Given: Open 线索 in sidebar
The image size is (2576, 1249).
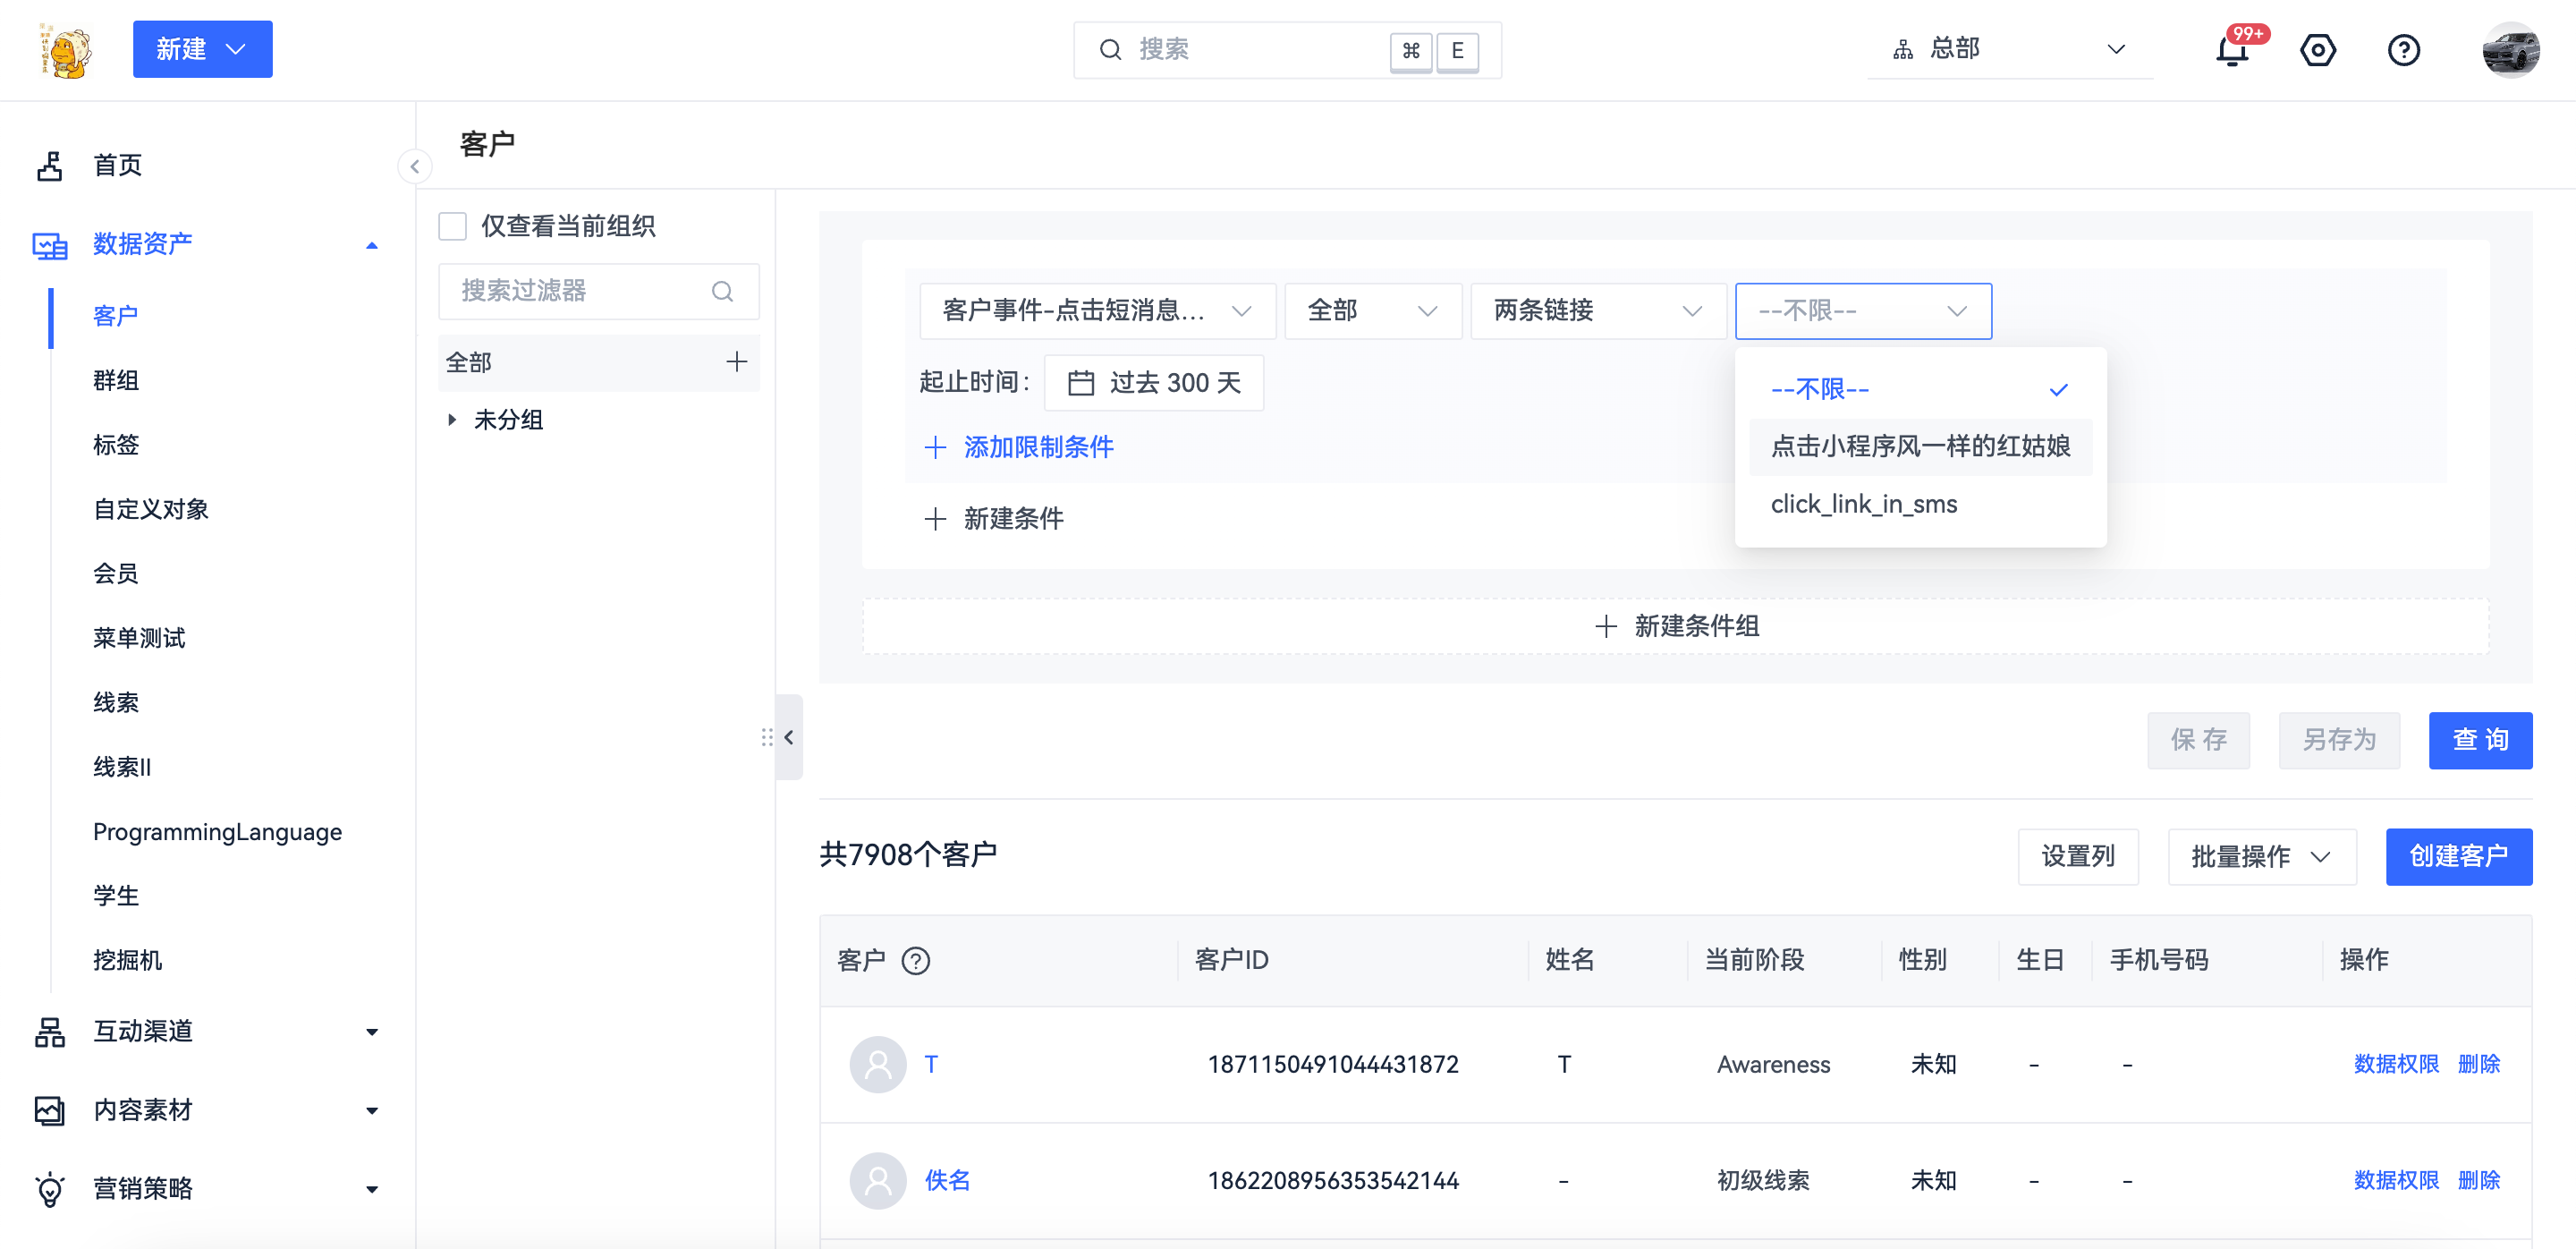Looking at the screenshot, I should click(116, 703).
